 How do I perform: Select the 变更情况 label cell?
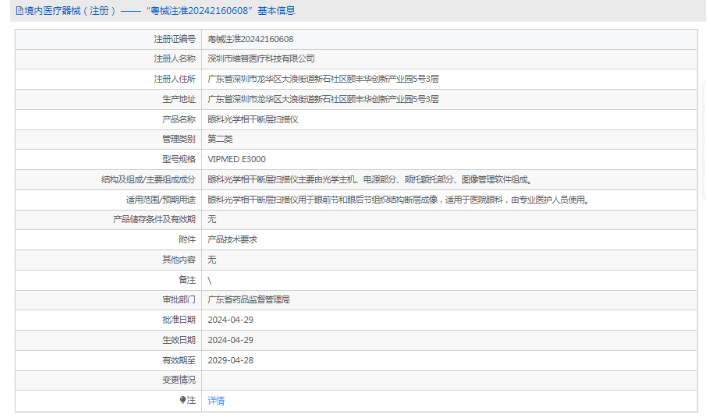(x=108, y=381)
